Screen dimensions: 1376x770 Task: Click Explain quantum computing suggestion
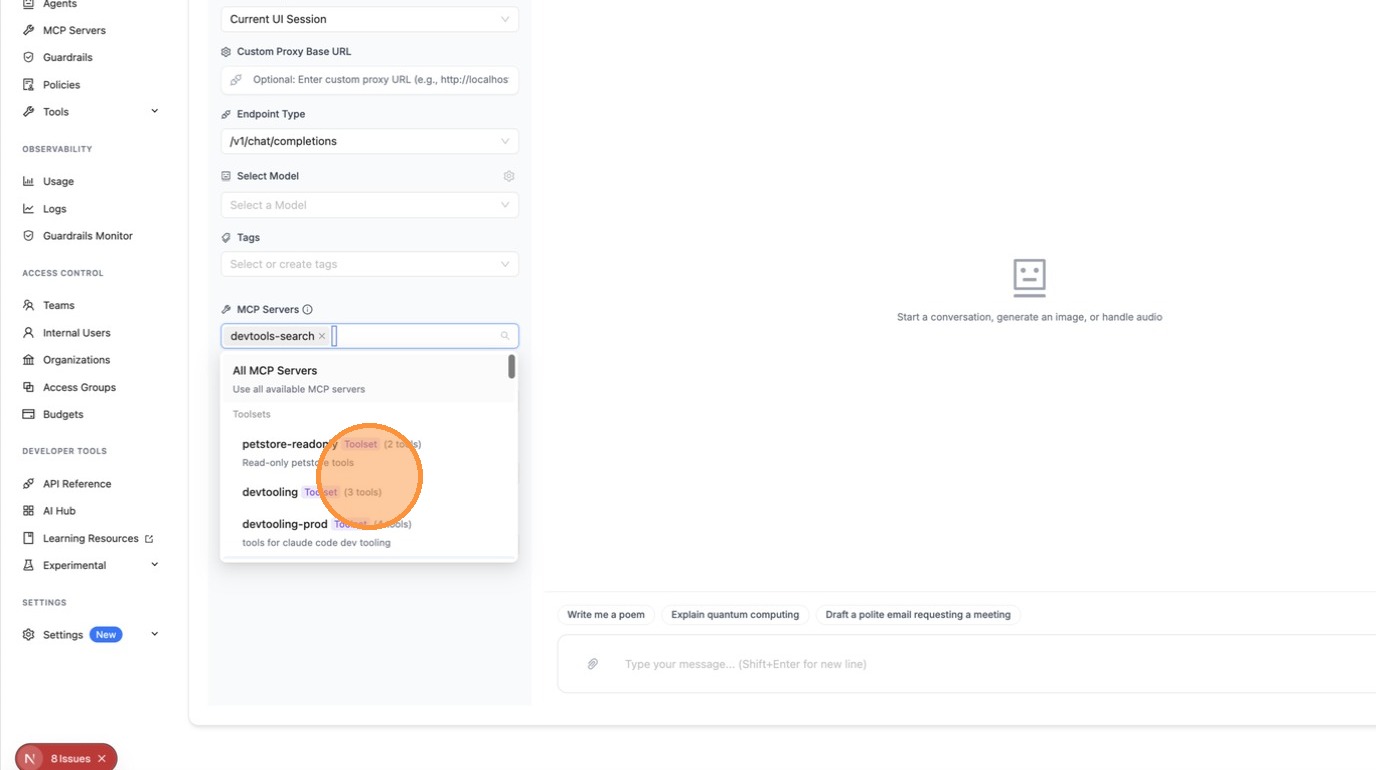[735, 615]
